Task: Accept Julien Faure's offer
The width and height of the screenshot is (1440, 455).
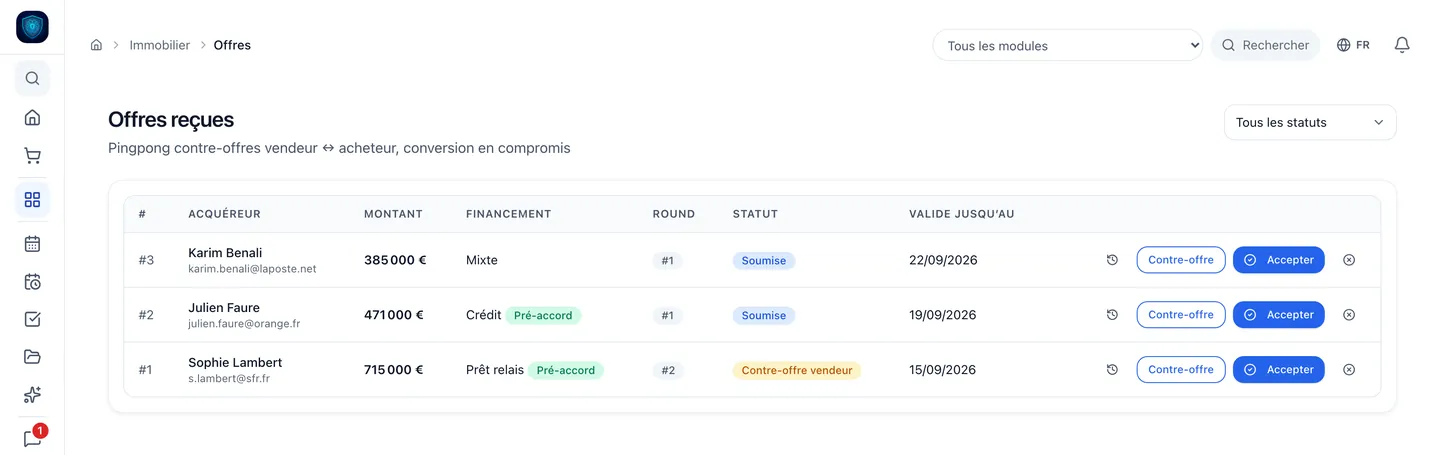Action: point(1279,315)
